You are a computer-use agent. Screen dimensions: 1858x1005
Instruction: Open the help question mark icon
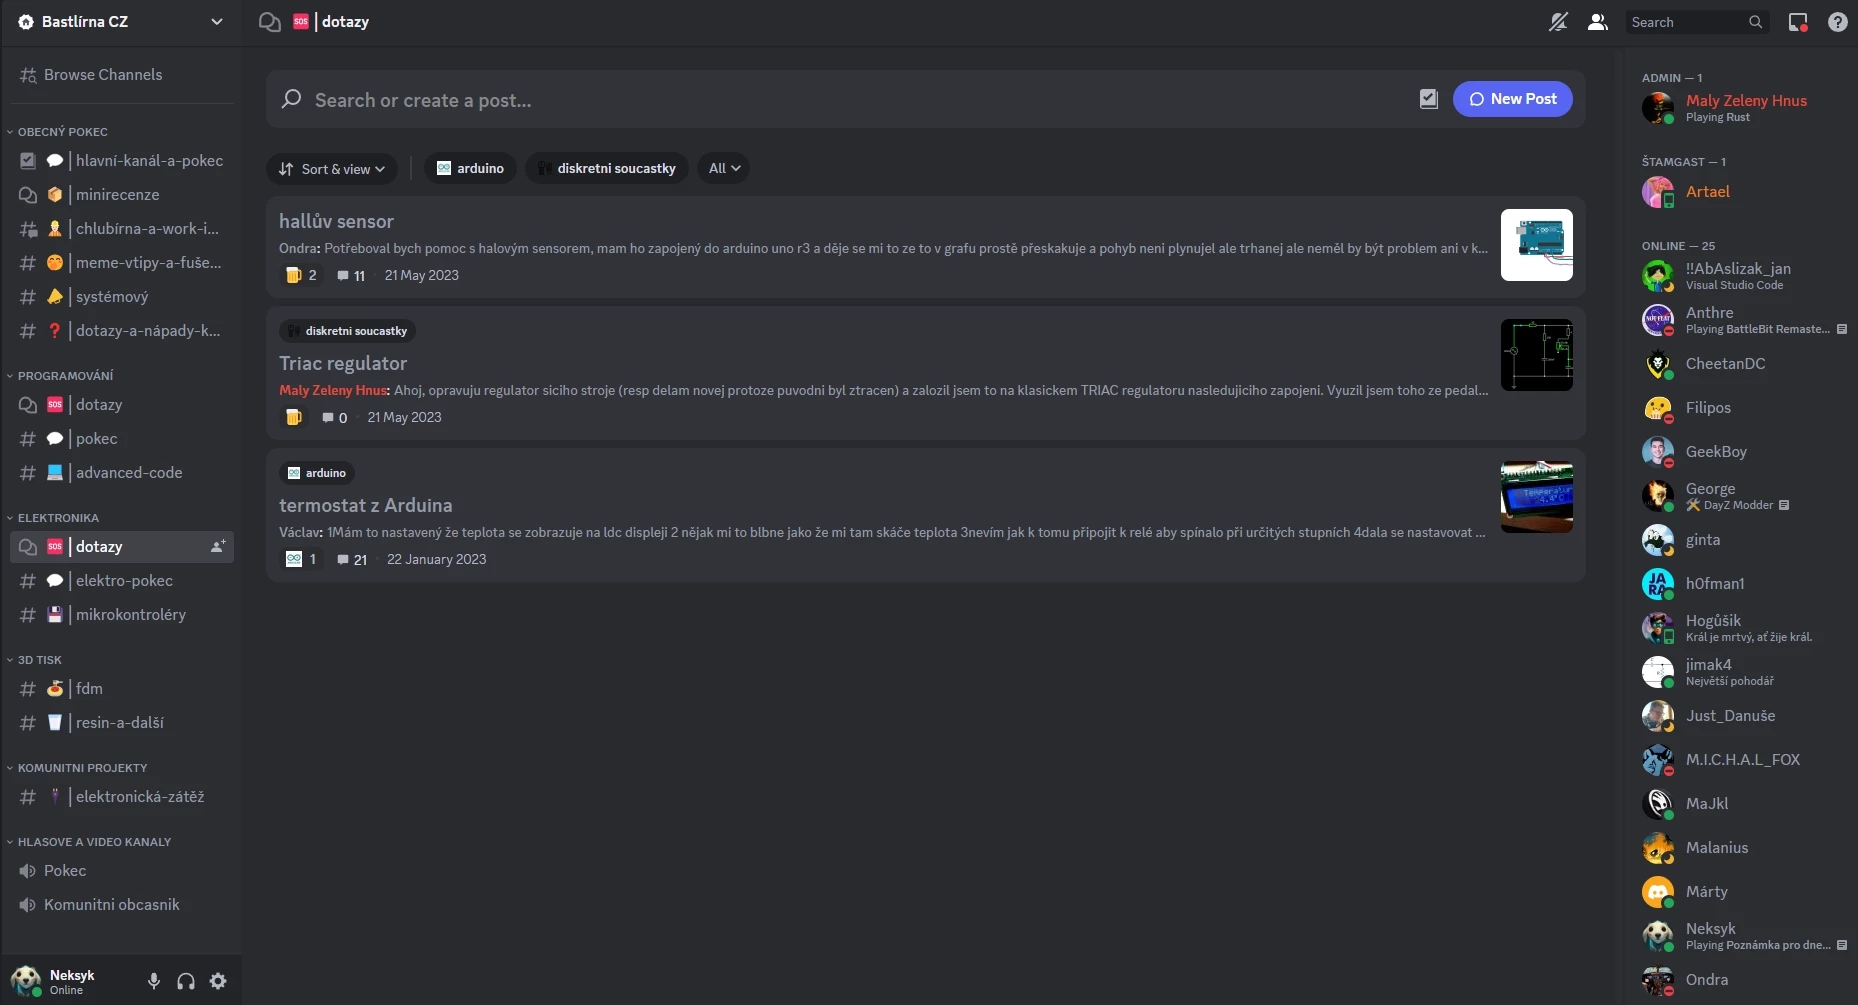[1838, 22]
